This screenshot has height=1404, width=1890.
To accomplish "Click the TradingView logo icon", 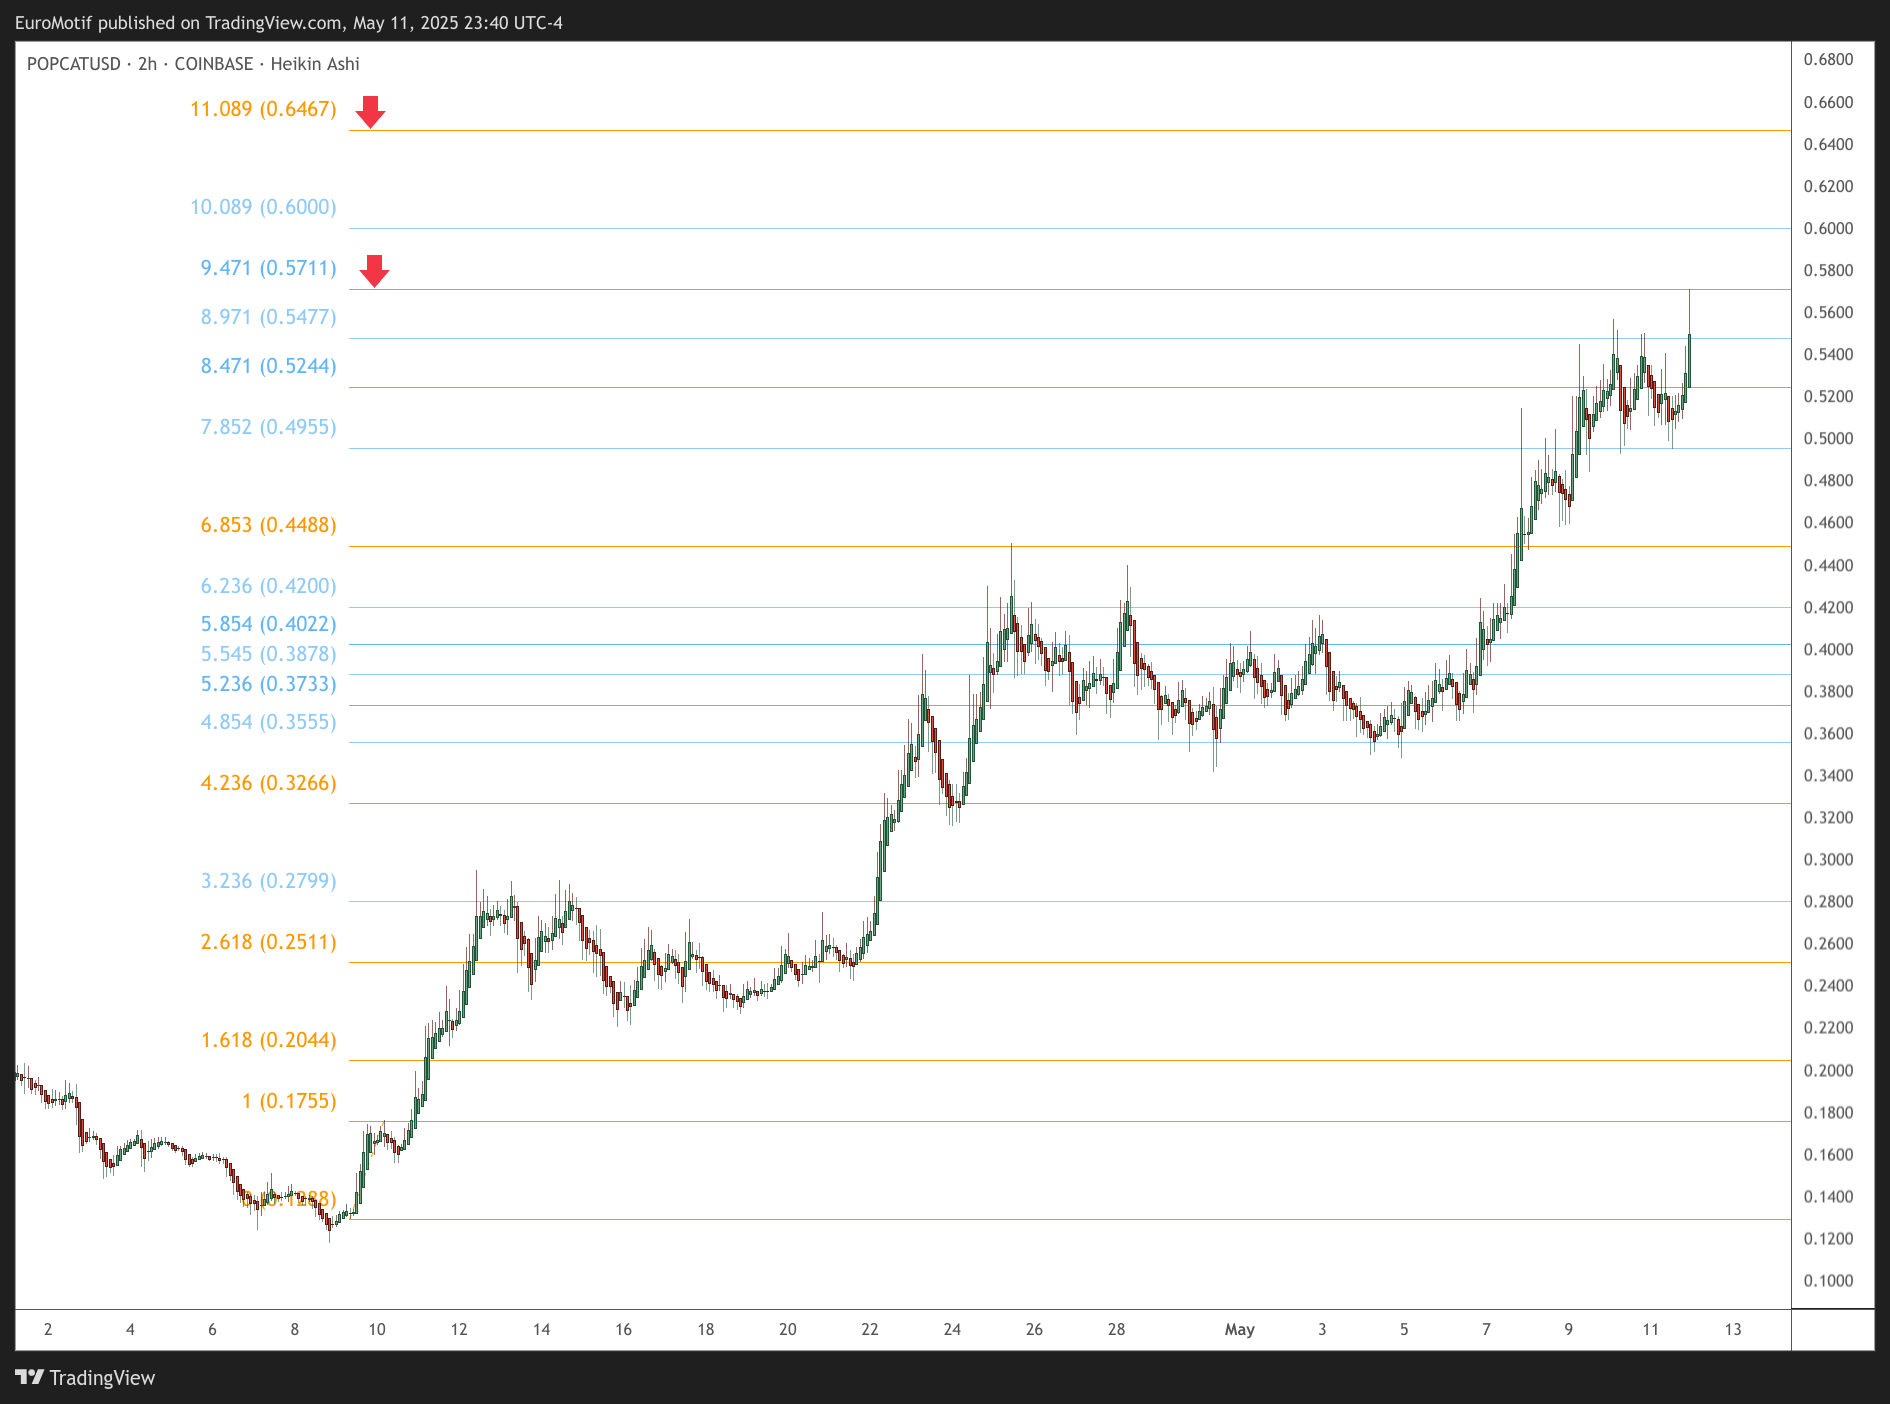I will pyautogui.click(x=30, y=1377).
